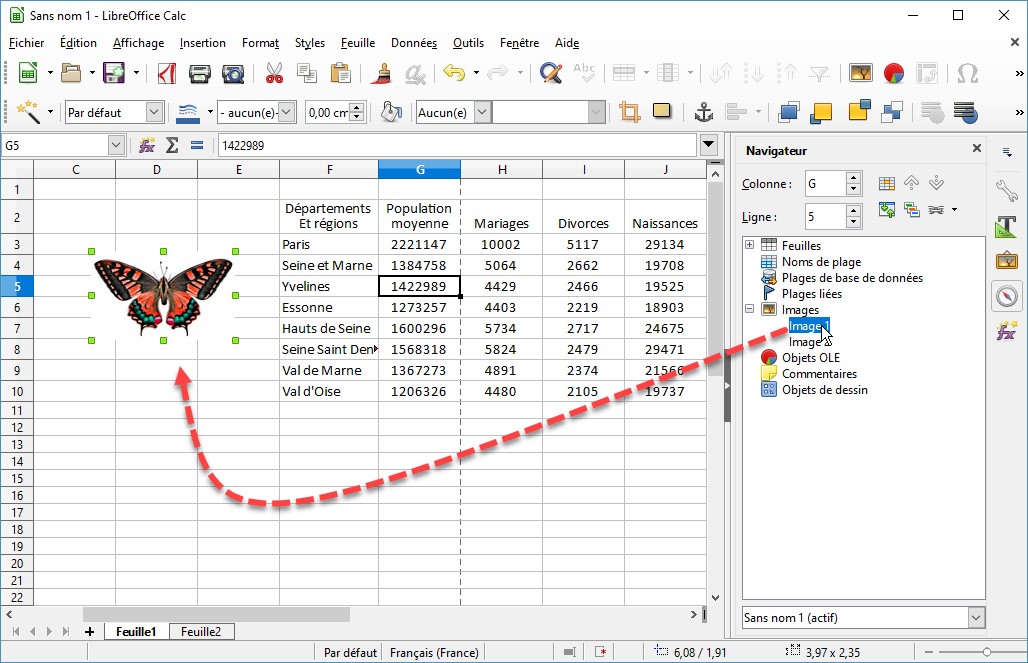Viewport: 1028px width, 663px height.
Task: Insert a chart using the pie chart icon
Action: (894, 73)
